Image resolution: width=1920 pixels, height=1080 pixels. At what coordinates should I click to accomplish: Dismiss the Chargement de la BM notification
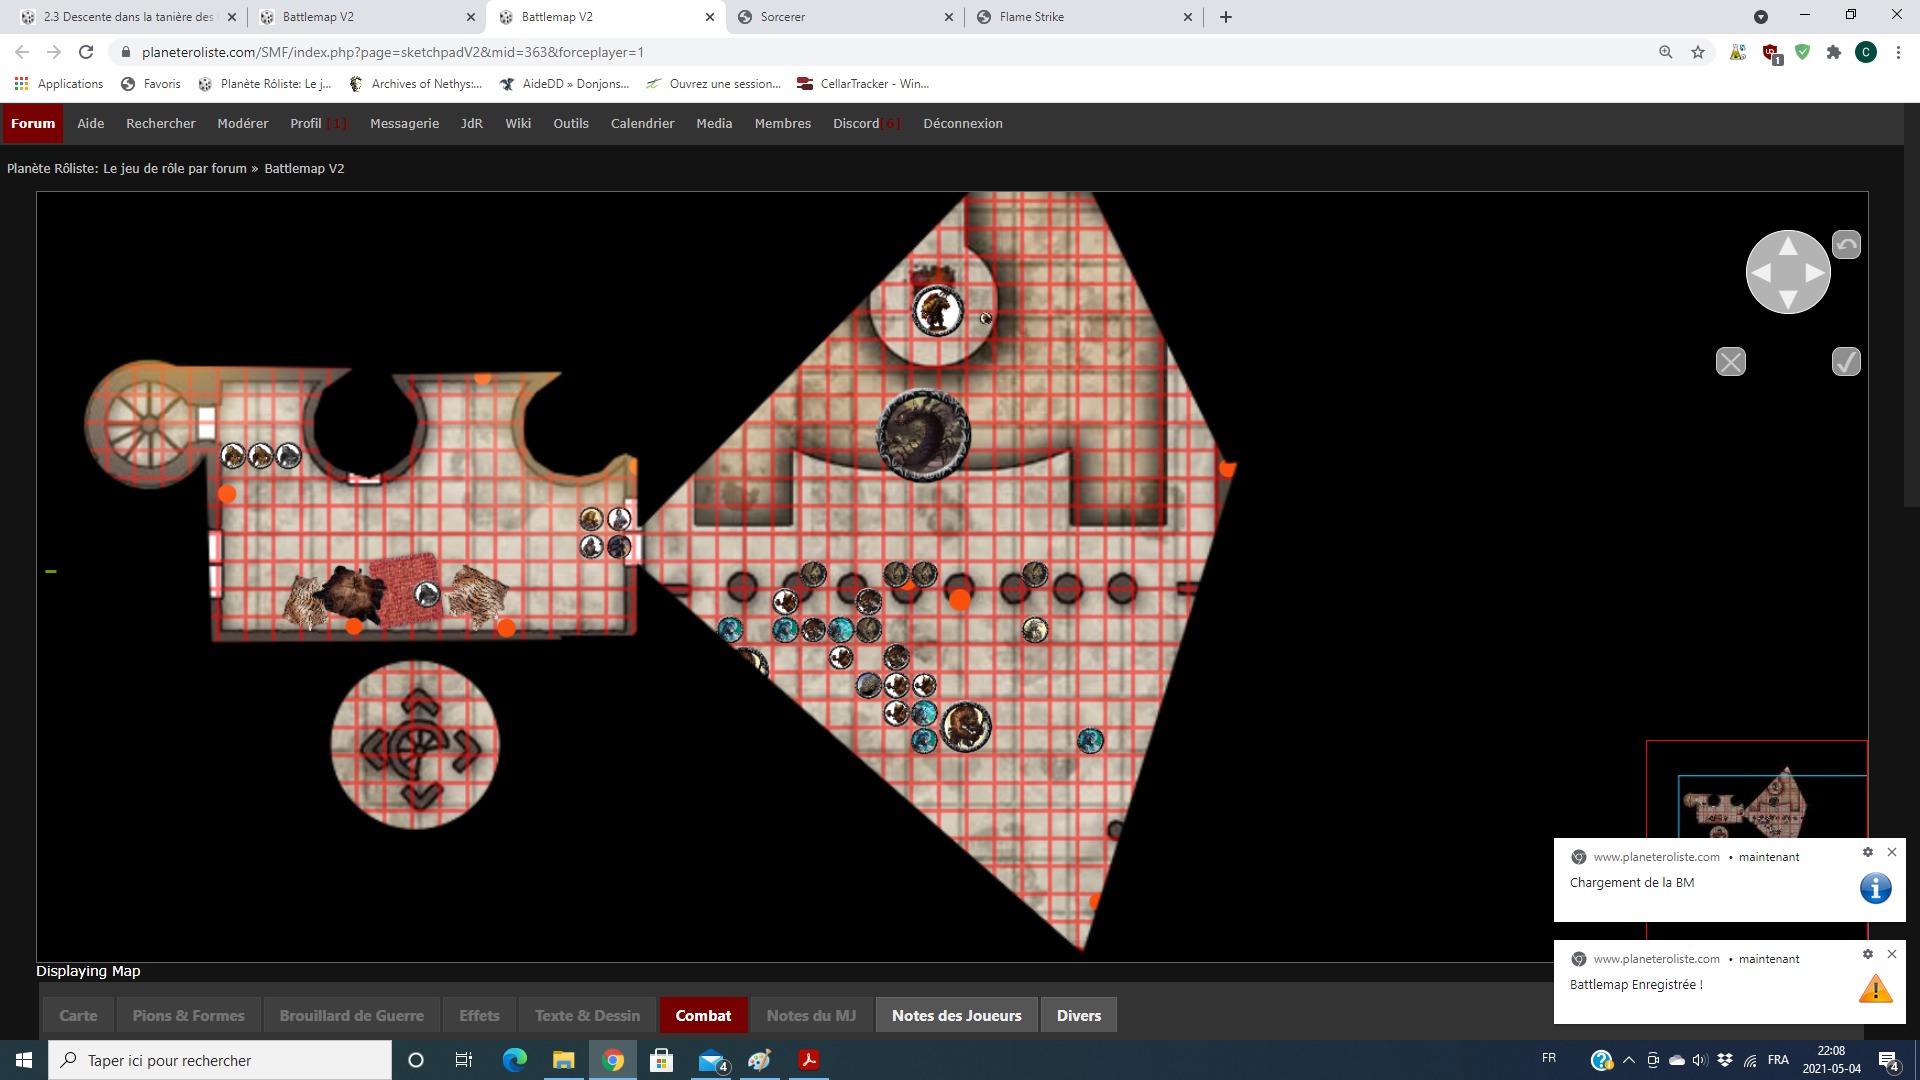[1891, 852]
